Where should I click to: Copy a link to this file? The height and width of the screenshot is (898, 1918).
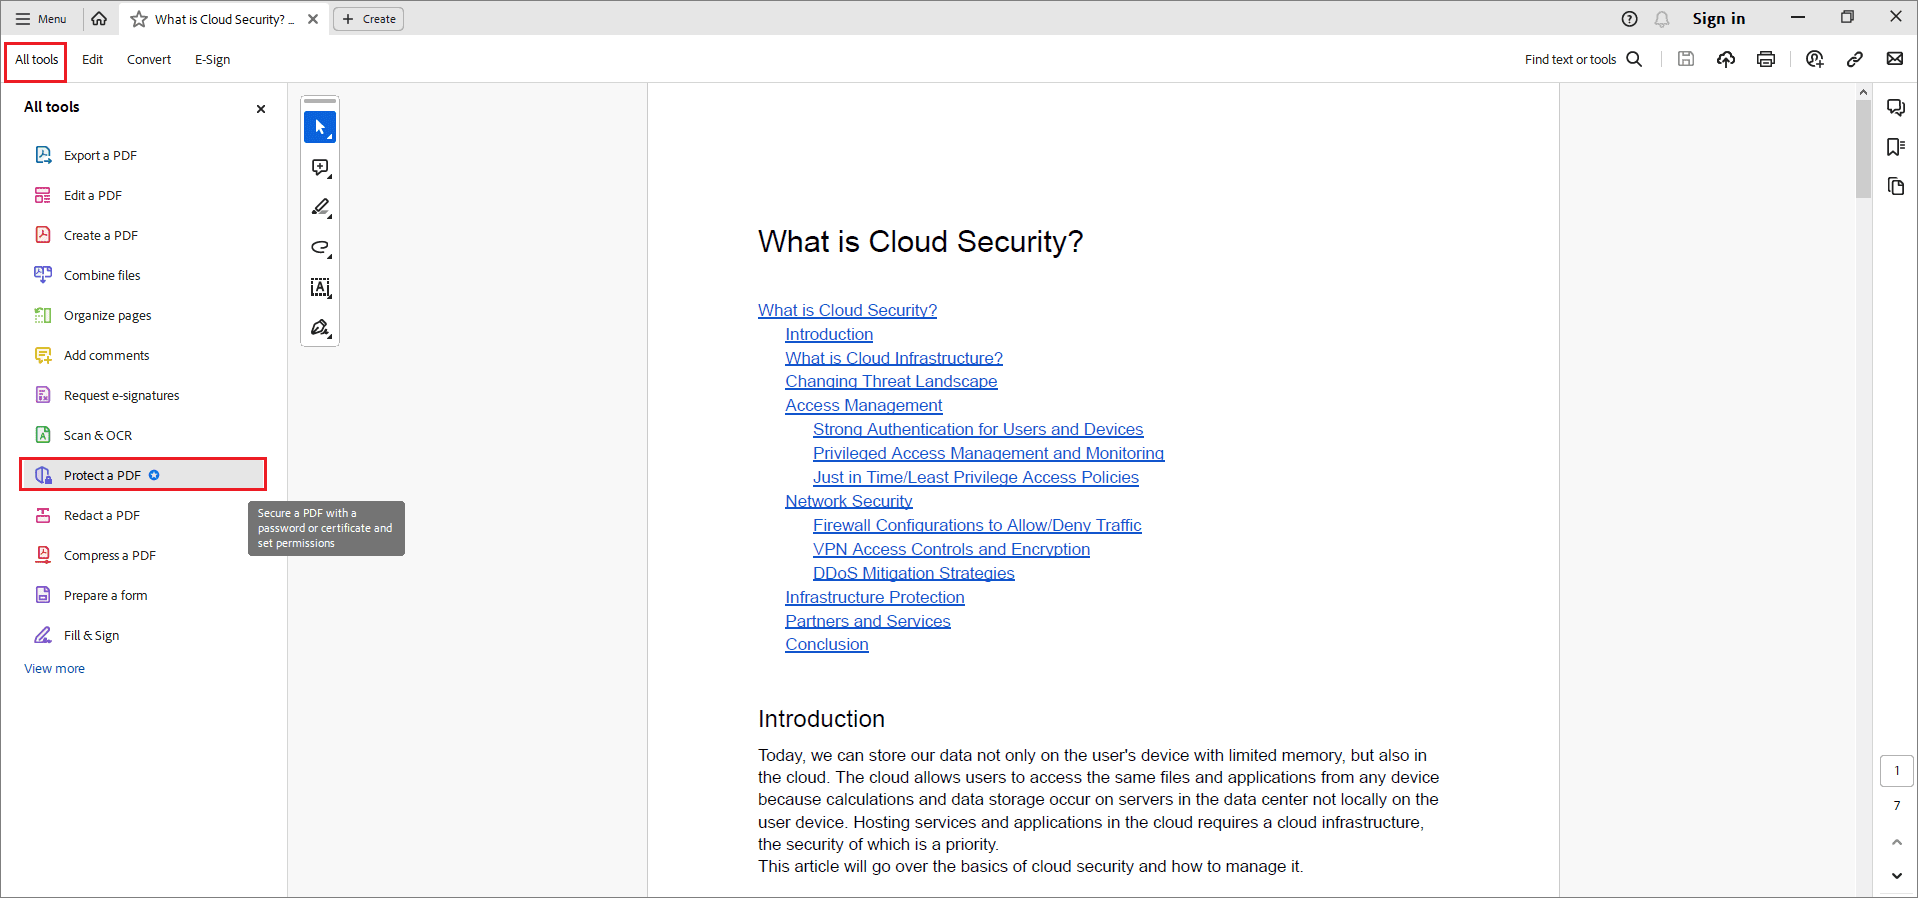point(1855,59)
